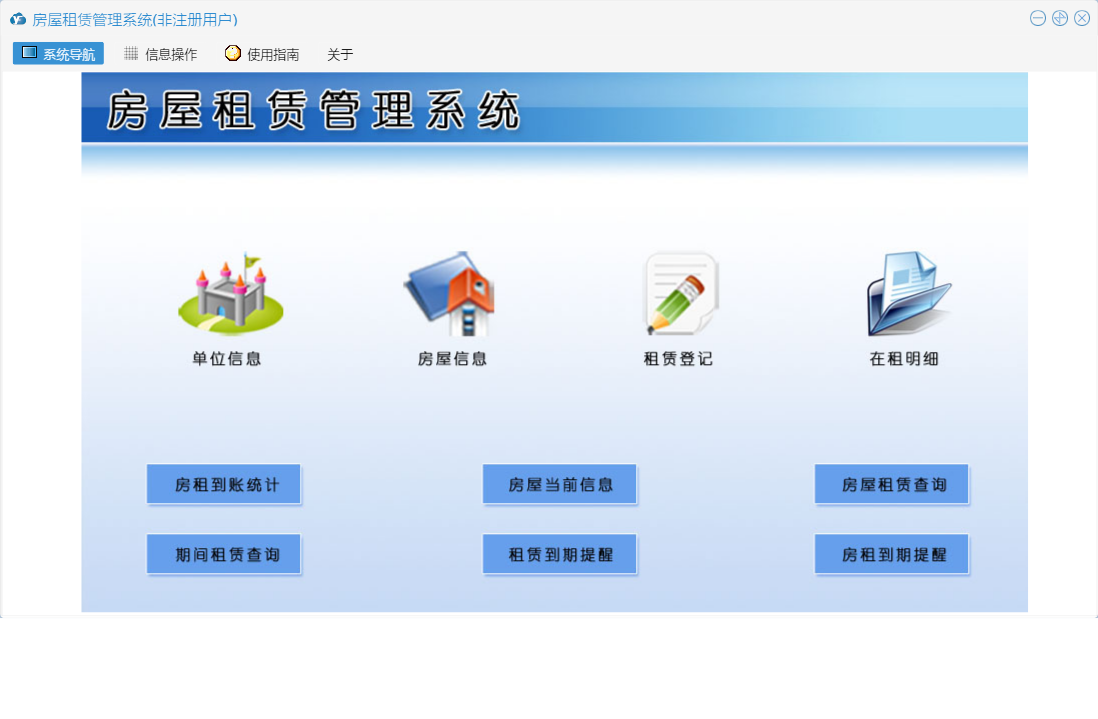1098x719 pixels.
Task: Open the 租赁登记 pencil icon
Action: point(681,293)
